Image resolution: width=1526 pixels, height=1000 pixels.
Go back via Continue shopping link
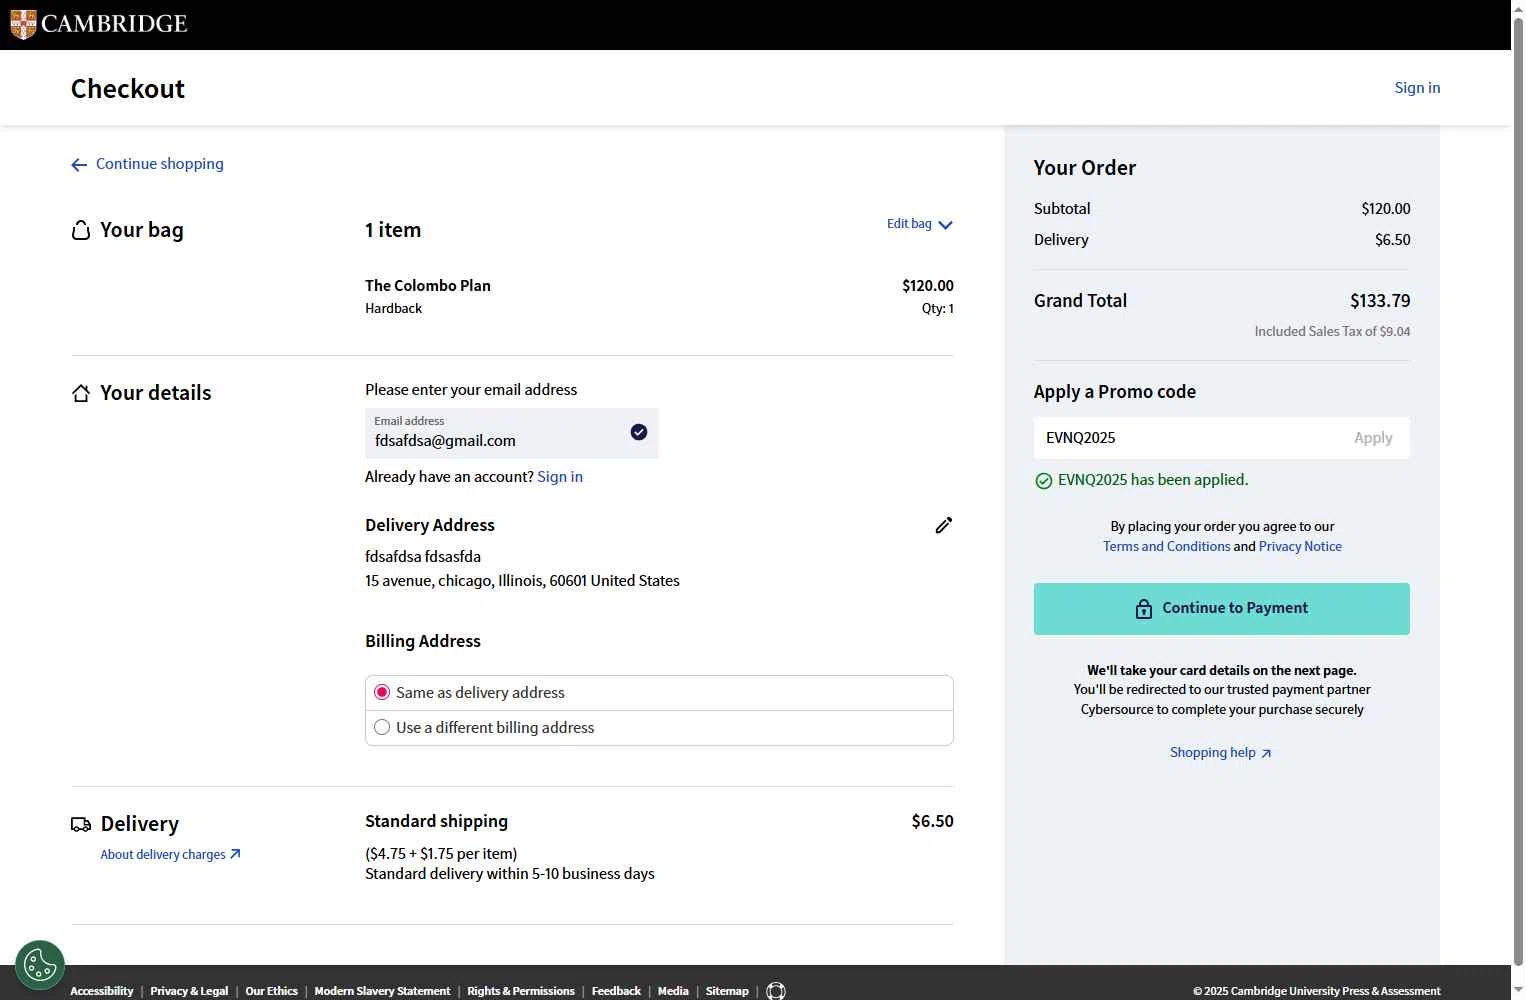(160, 164)
